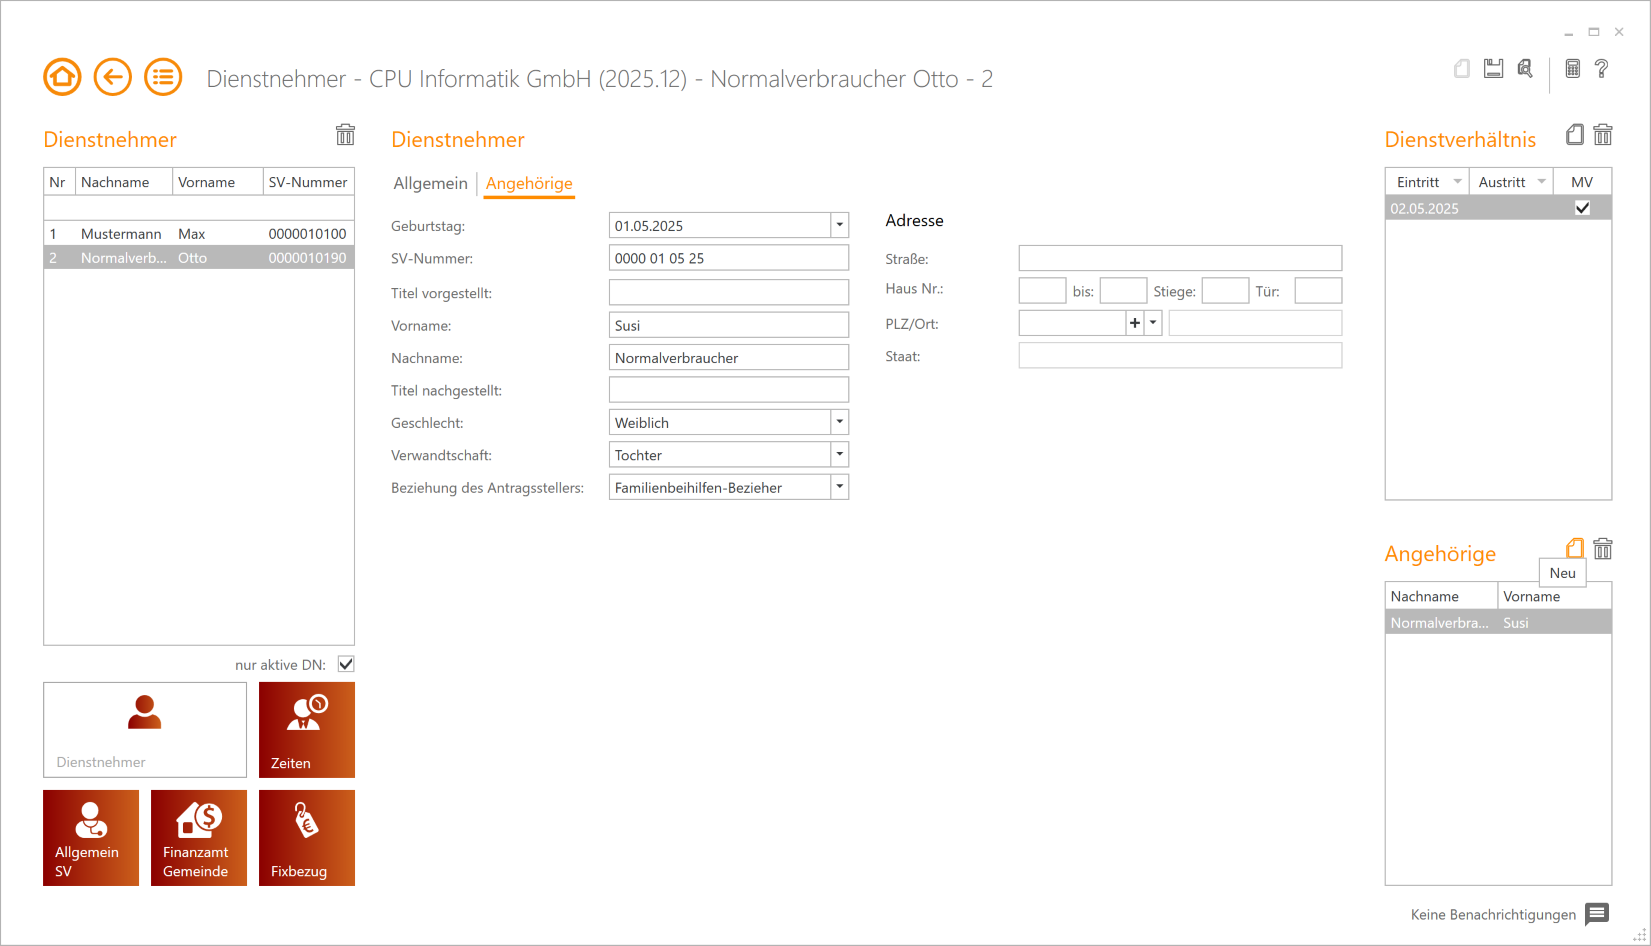
Task: Click the Titel nachgestellt input field
Action: coord(729,390)
